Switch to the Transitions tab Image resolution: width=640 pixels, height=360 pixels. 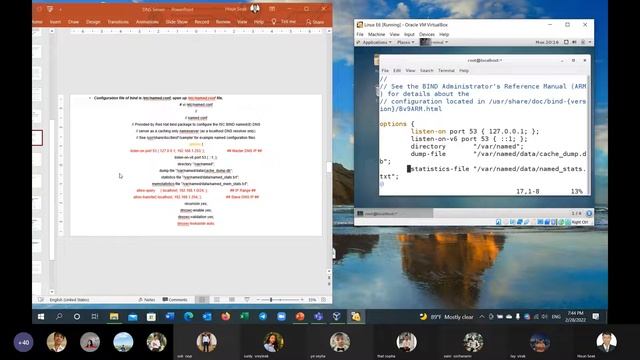pyautogui.click(x=118, y=22)
